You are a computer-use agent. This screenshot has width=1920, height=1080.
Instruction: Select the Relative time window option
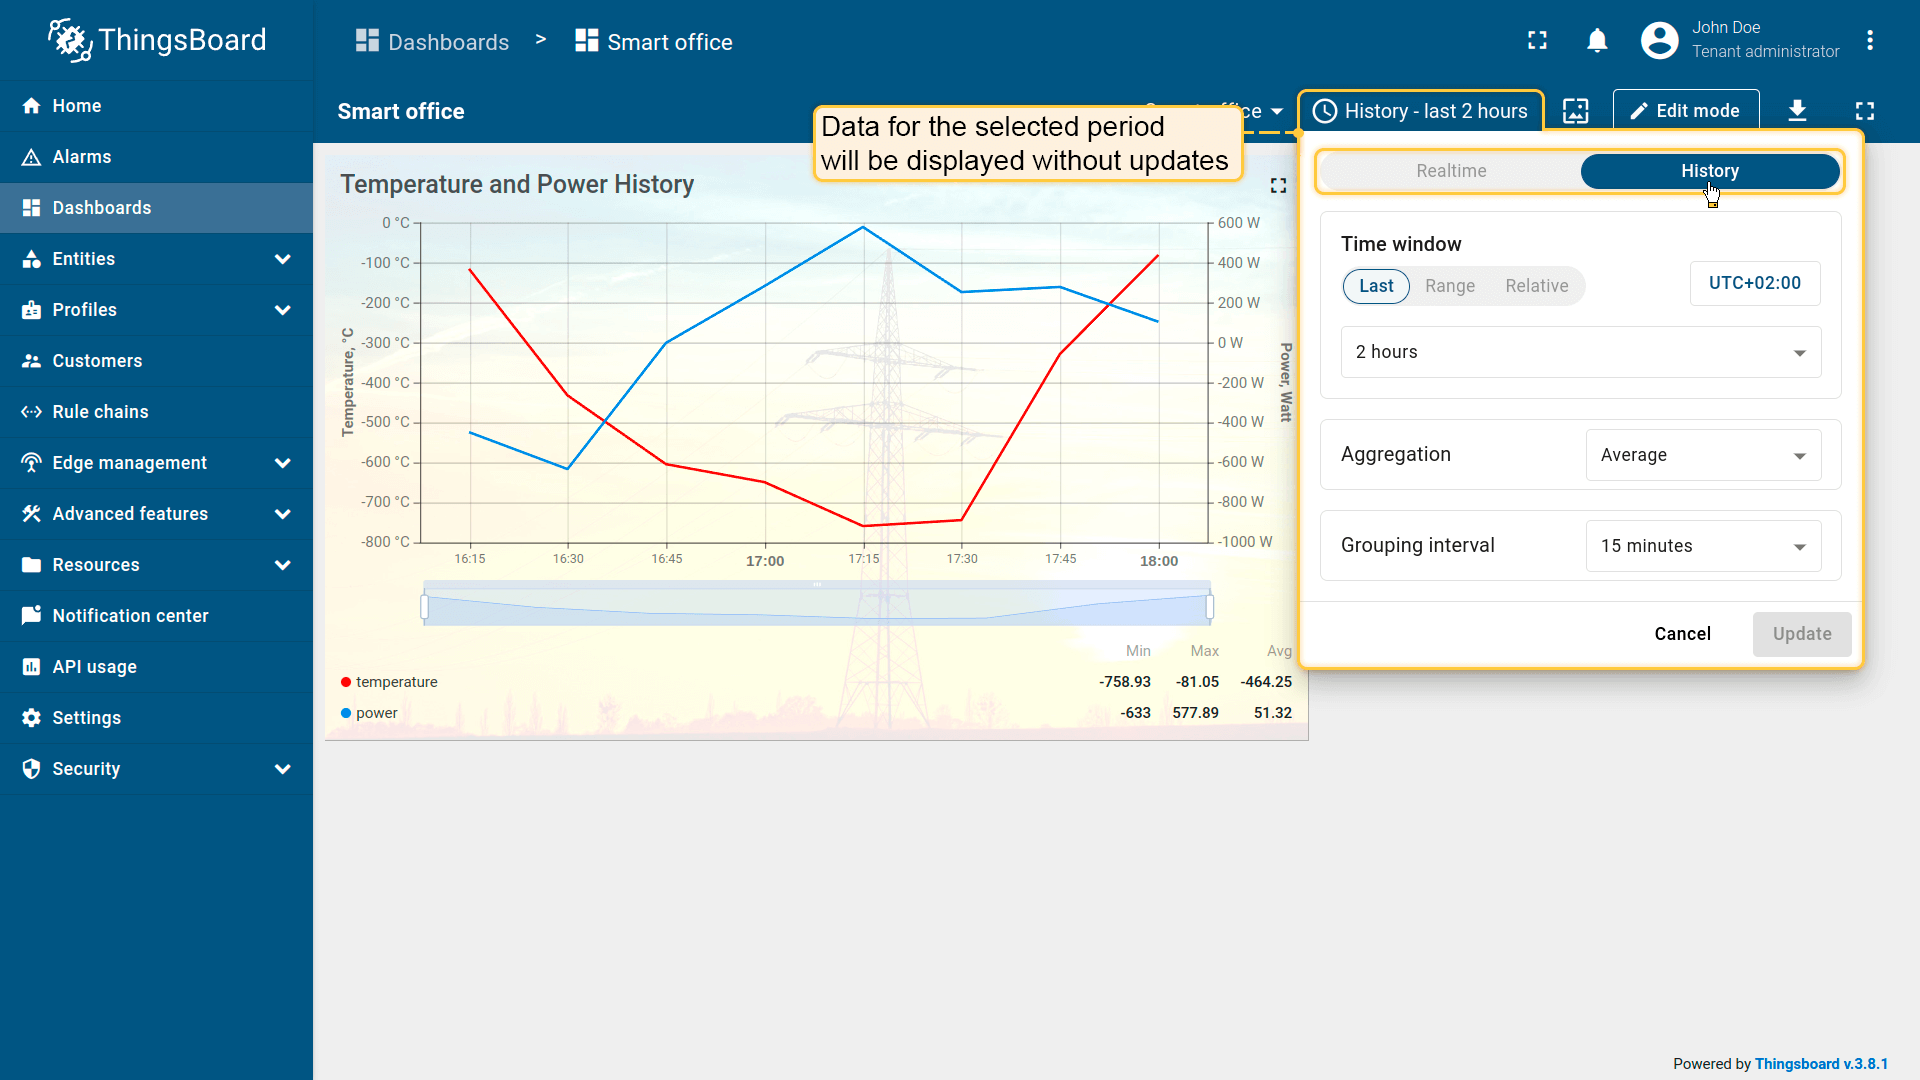coord(1537,286)
